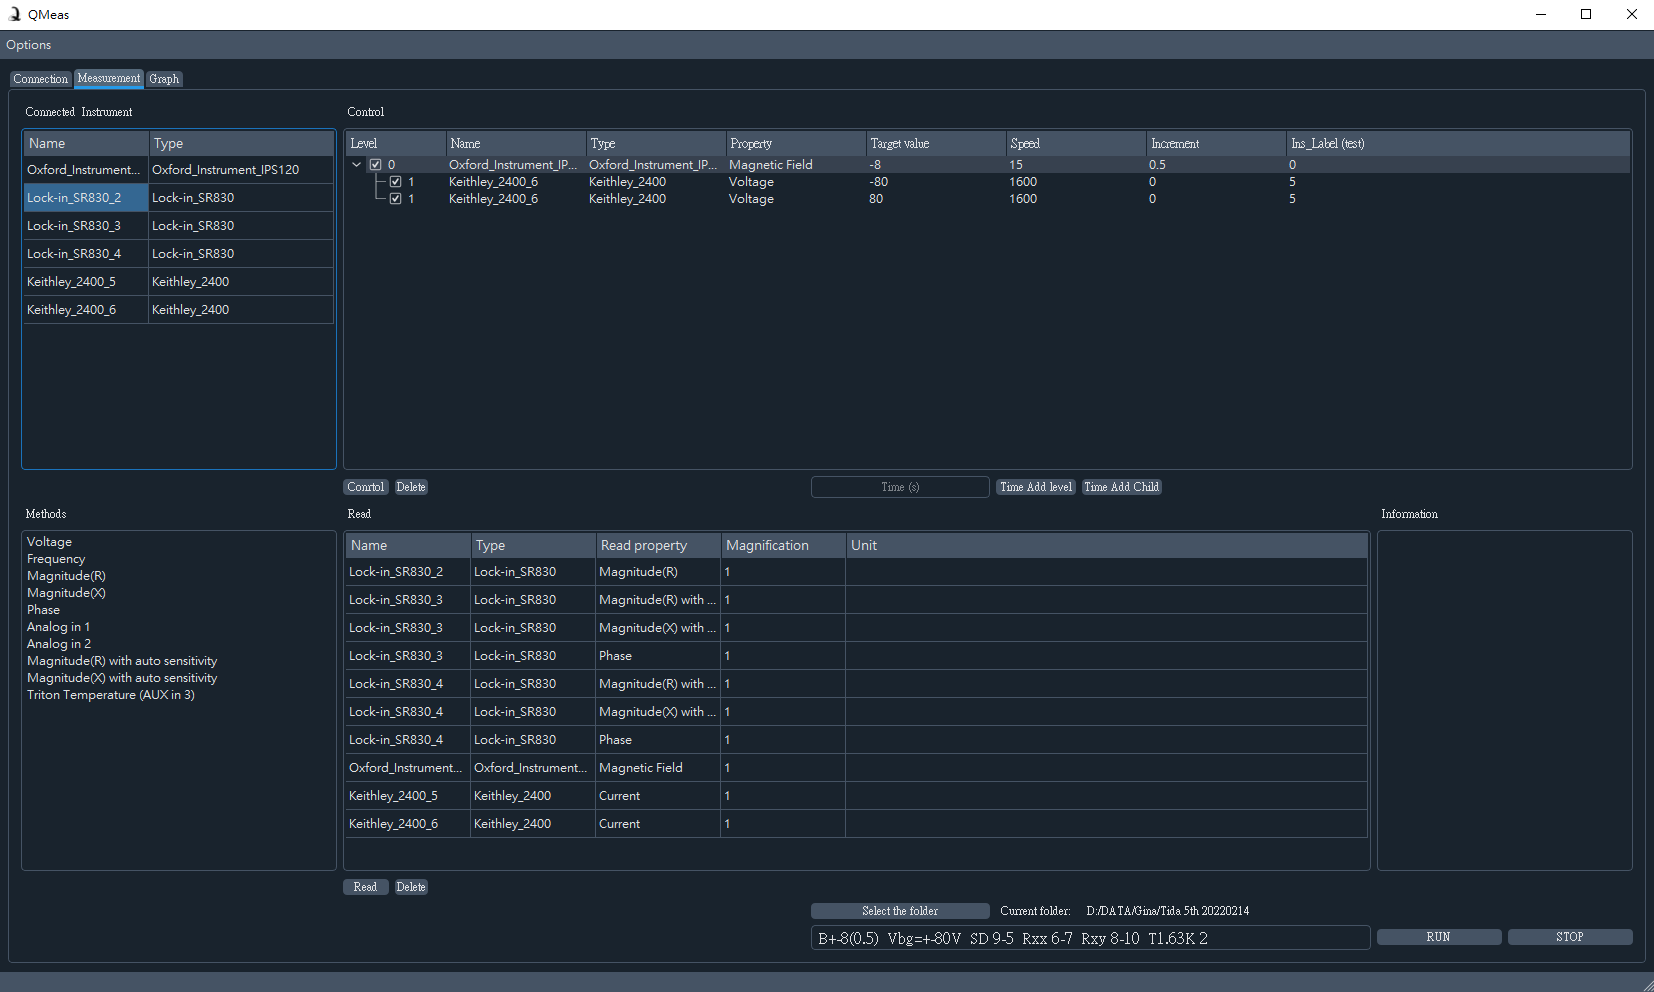
Task: Select Lock-in_SR830_4 in Connected Instrument list
Action: tap(179, 254)
